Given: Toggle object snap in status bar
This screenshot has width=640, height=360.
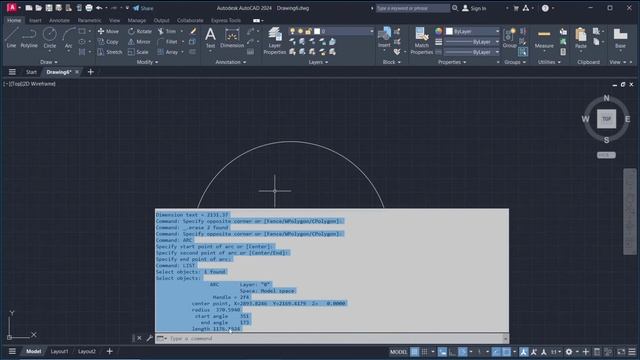Looking at the screenshot, I should pos(507,351).
